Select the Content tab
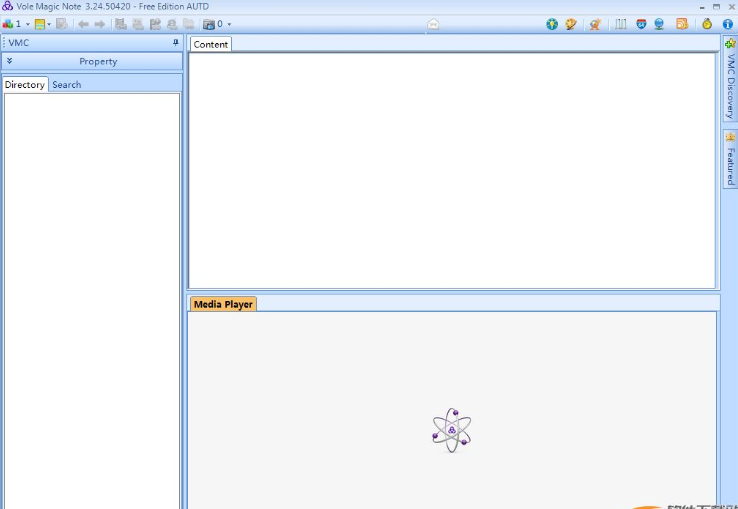This screenshot has height=509, width=738. [210, 44]
